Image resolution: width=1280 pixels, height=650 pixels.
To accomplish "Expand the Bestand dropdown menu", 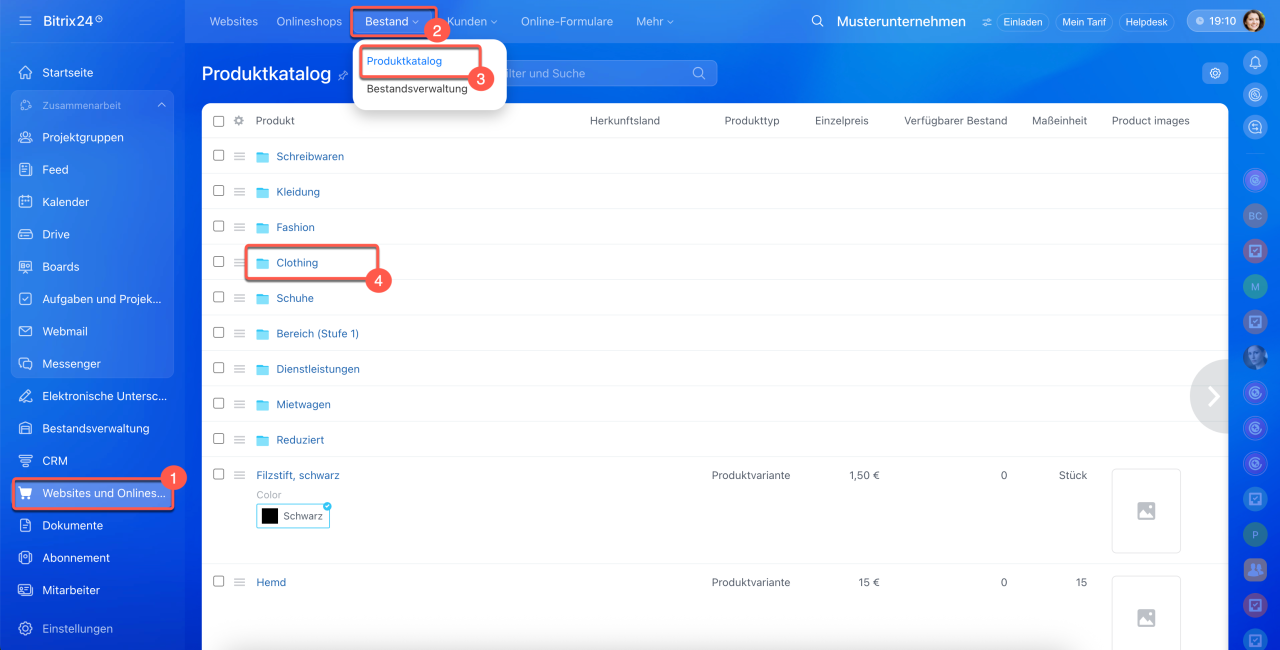I will [392, 21].
